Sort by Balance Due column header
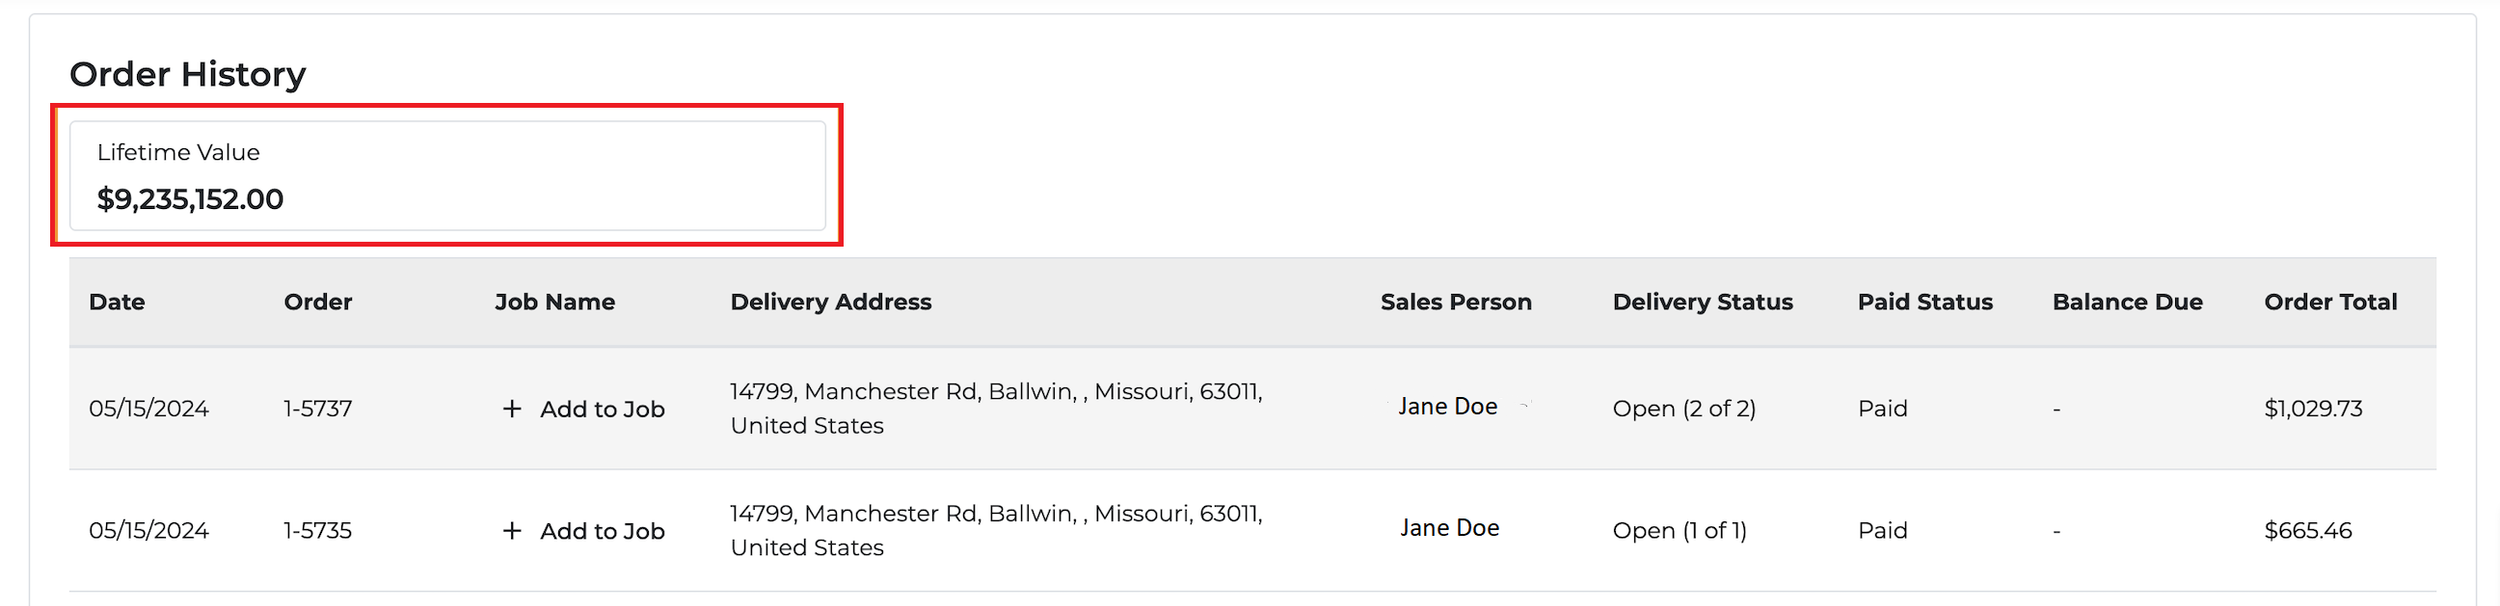The width and height of the screenshot is (2500, 606). 2127,302
